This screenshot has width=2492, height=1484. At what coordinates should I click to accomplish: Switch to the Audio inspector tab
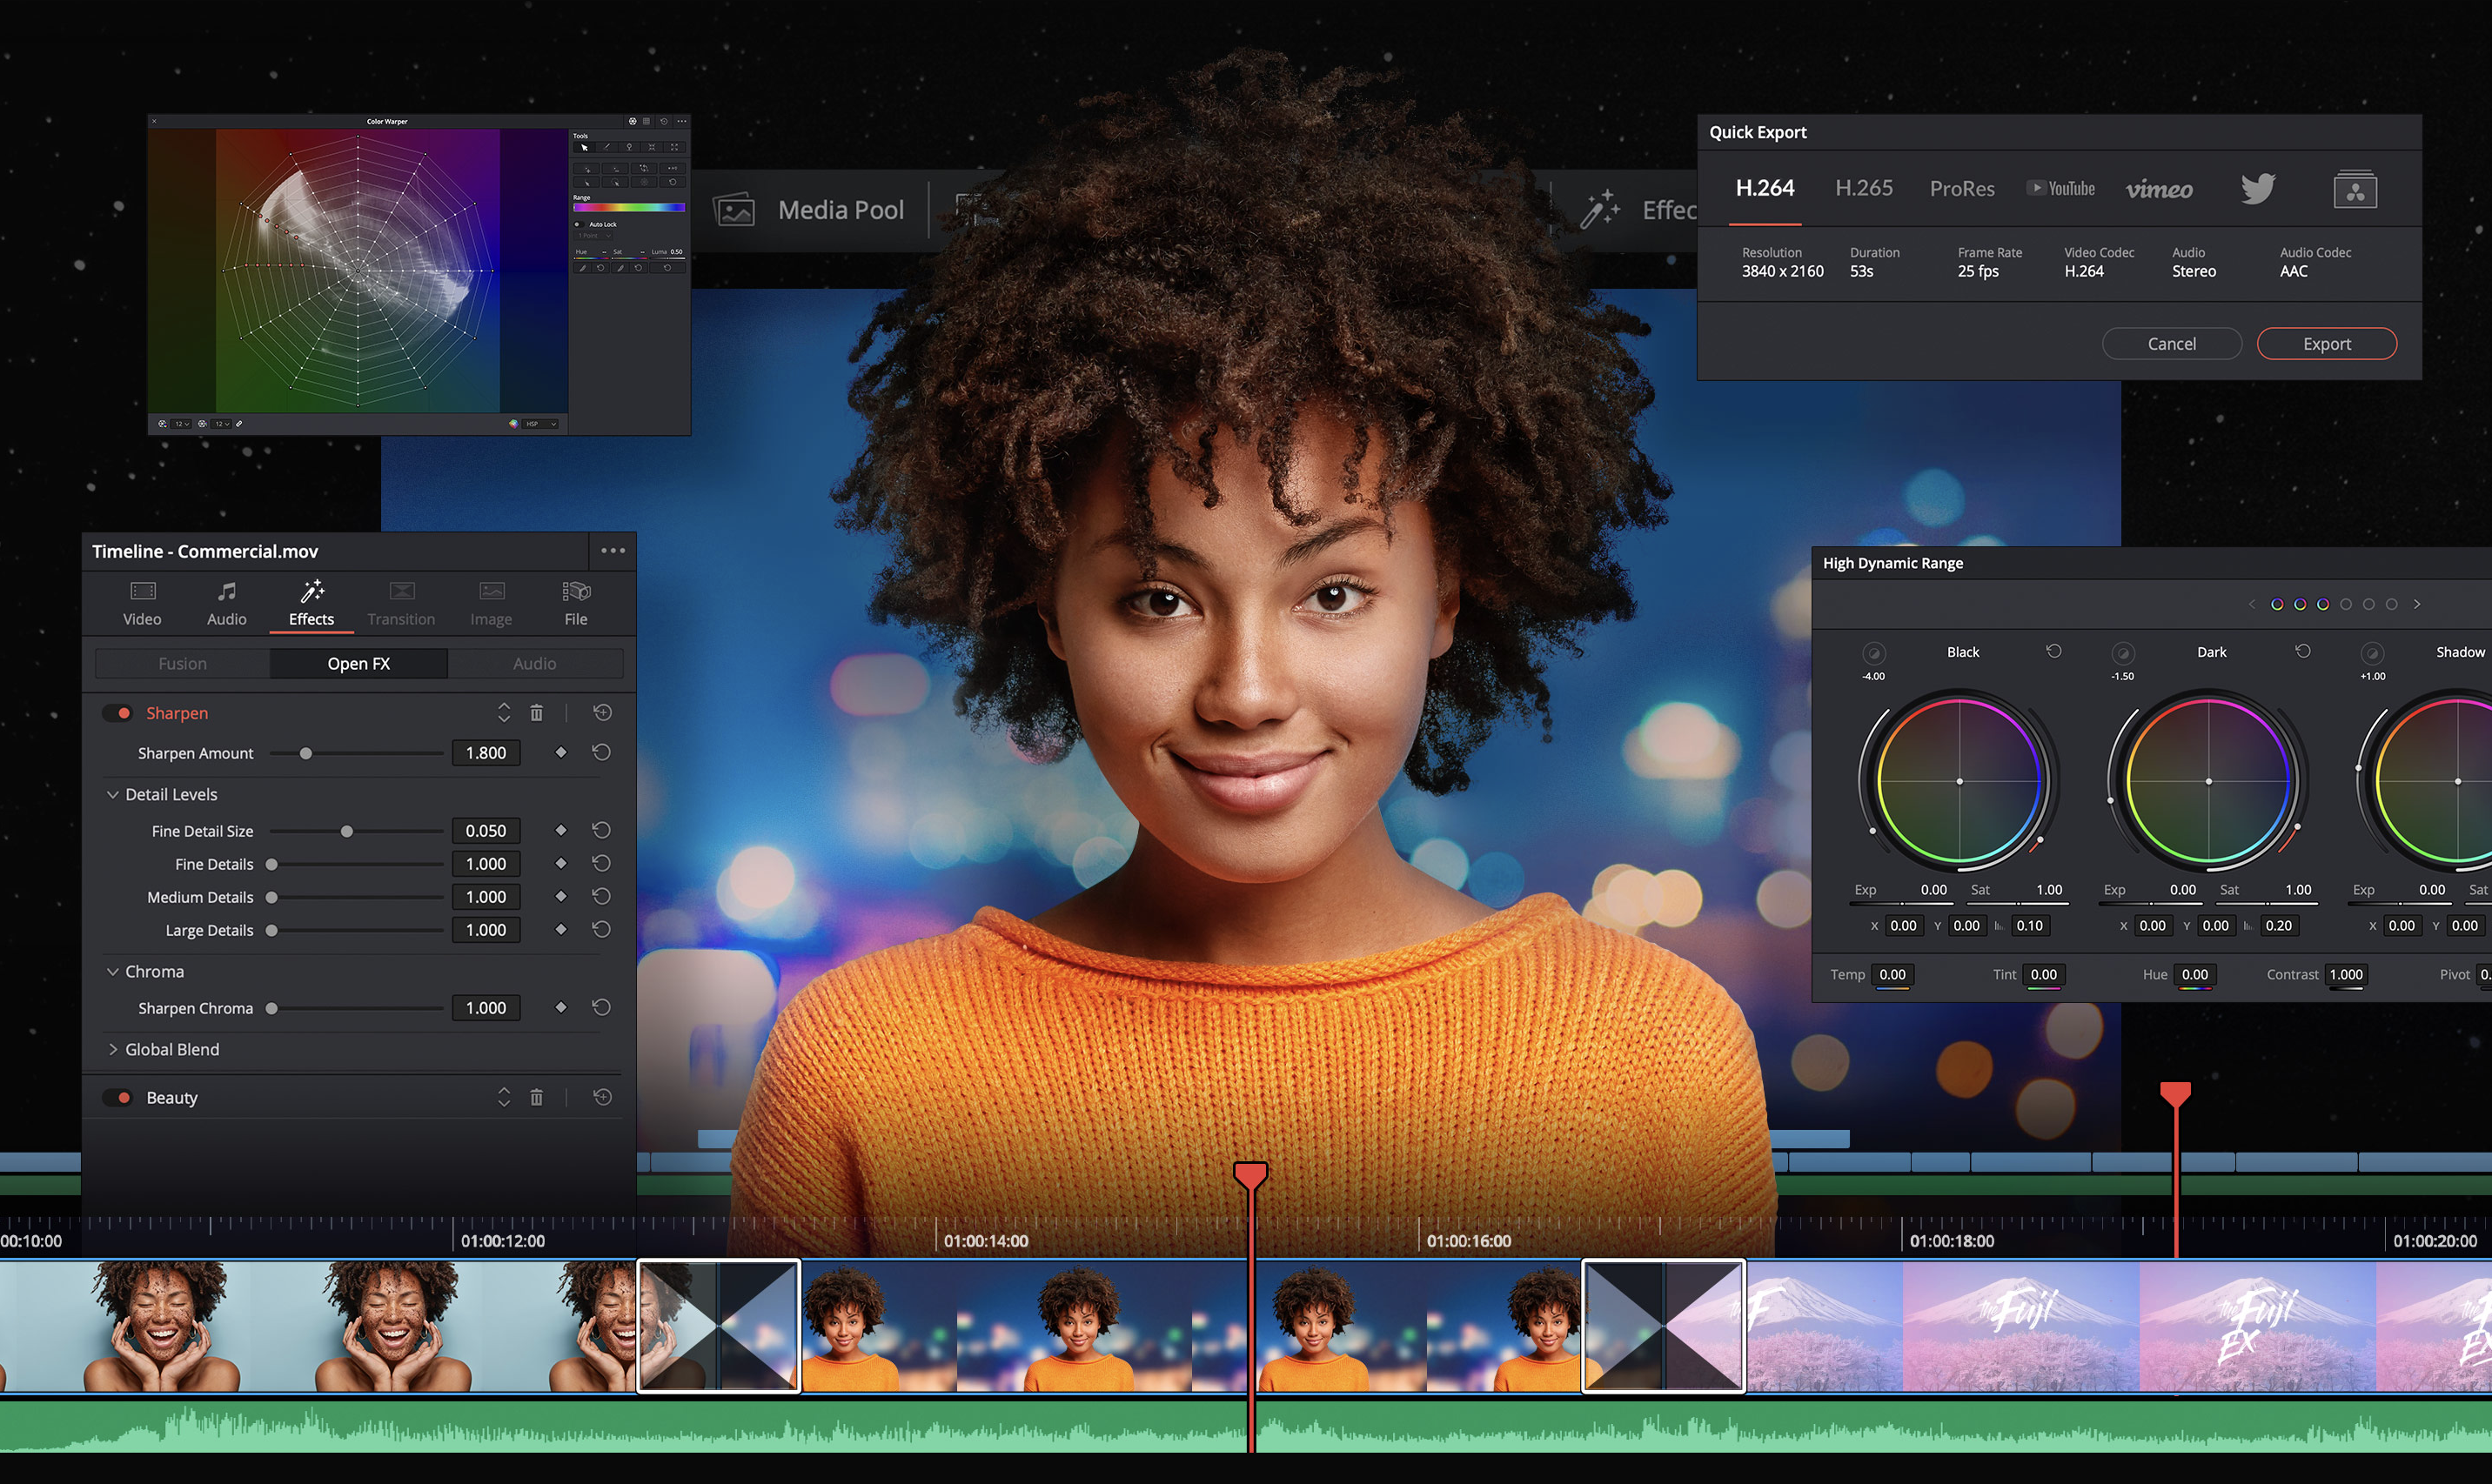click(226, 603)
